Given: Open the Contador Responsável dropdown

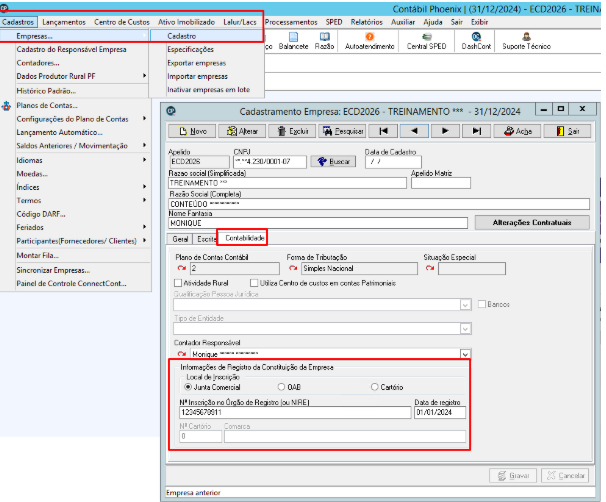Looking at the screenshot, I should [x=465, y=354].
